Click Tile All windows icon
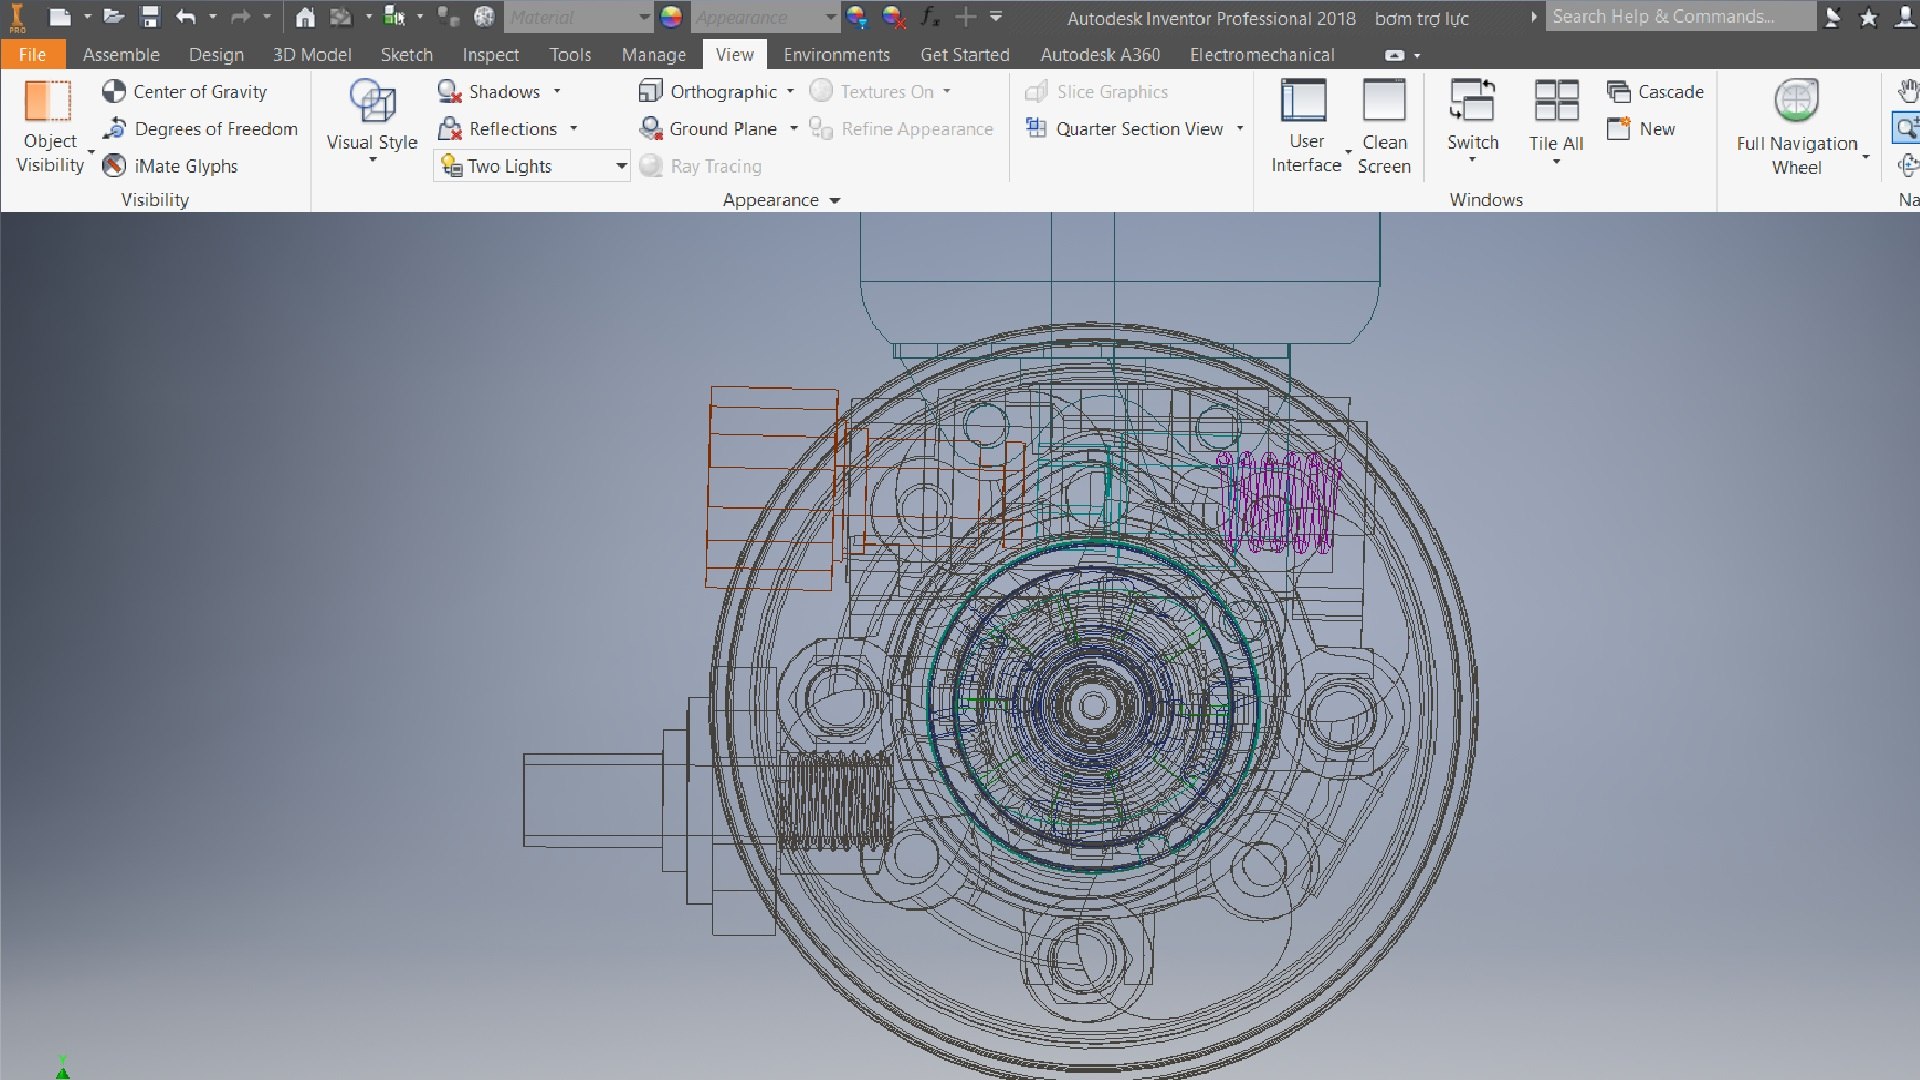The height and width of the screenshot is (1080, 1920). [1556, 102]
